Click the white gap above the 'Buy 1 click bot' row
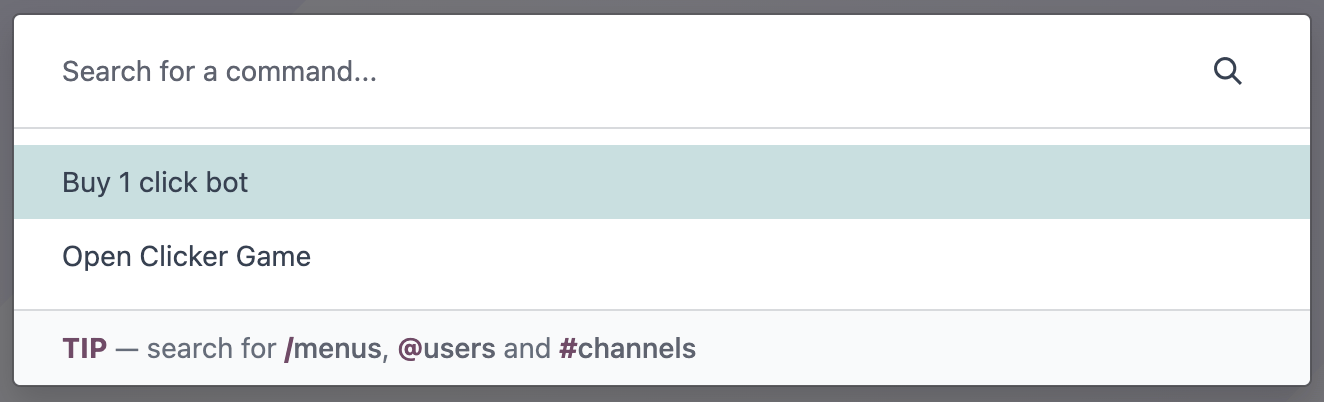1324x402 pixels. 660,137
